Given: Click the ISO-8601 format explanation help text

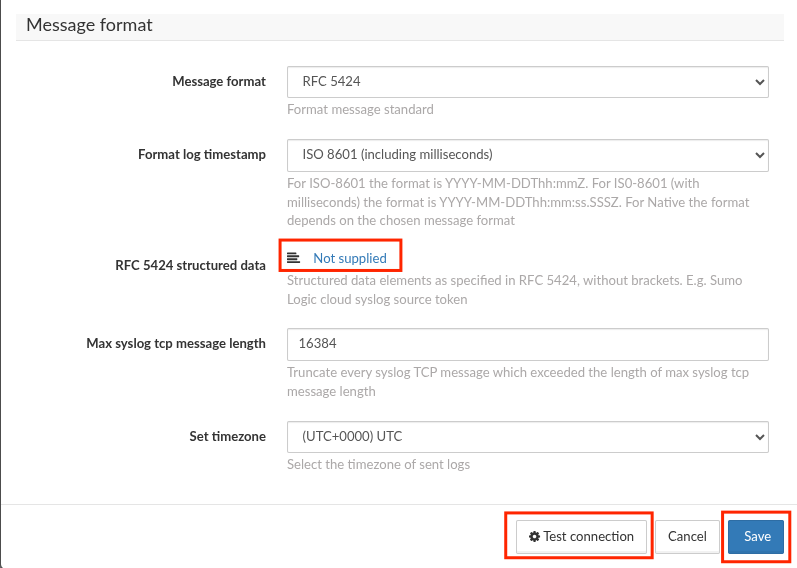Looking at the screenshot, I should pyautogui.click(x=518, y=202).
